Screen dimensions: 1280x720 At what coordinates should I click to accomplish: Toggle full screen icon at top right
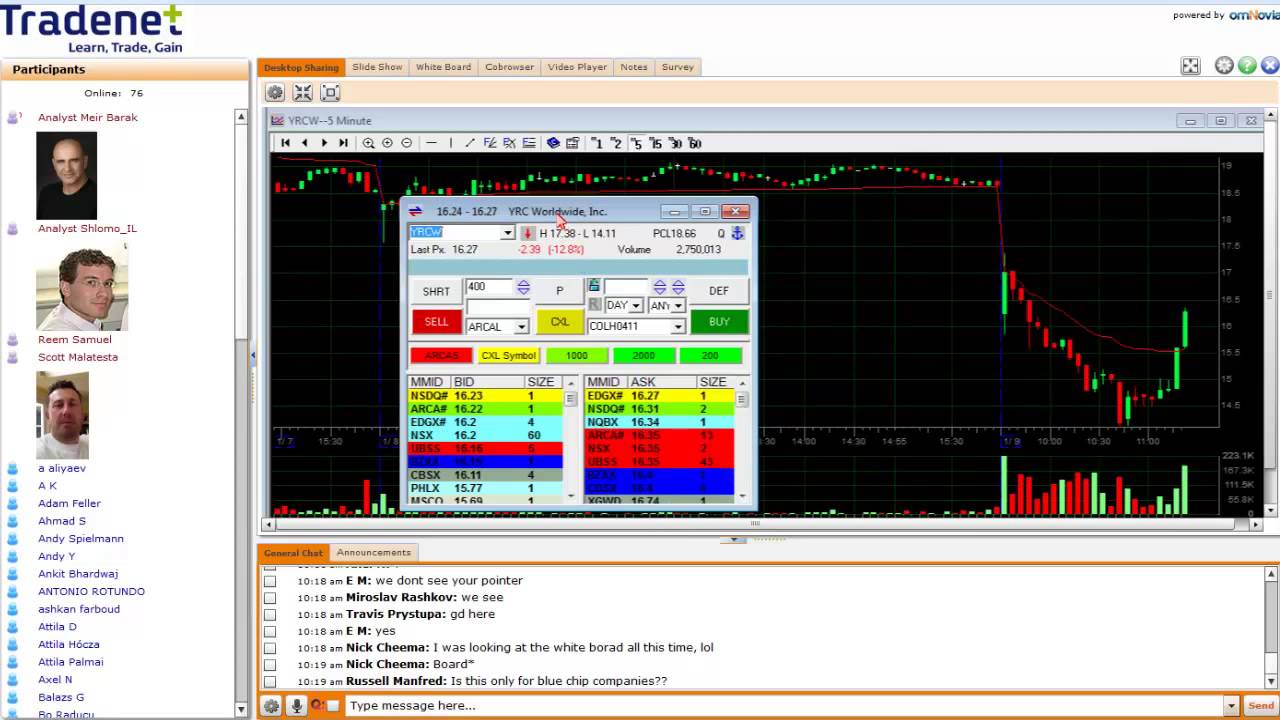click(1190, 66)
